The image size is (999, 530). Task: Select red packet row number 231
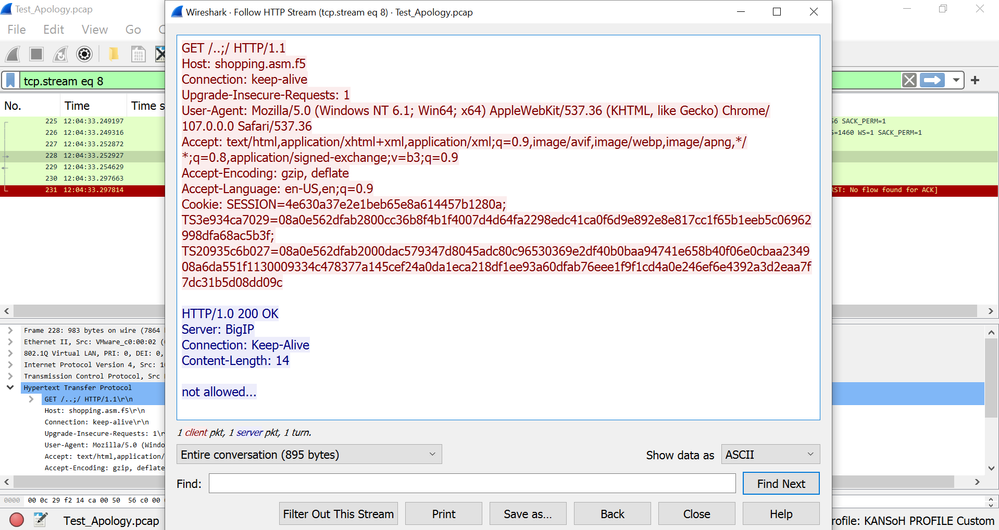click(x=83, y=190)
